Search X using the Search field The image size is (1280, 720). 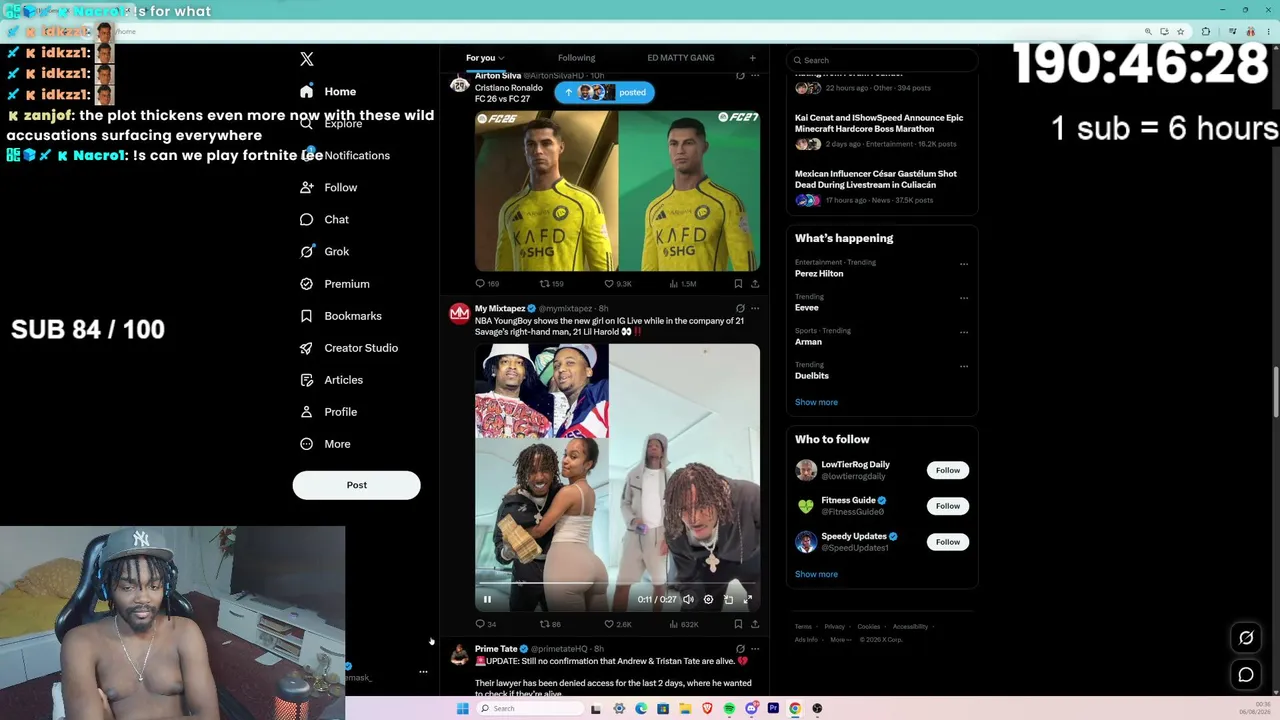[884, 60]
